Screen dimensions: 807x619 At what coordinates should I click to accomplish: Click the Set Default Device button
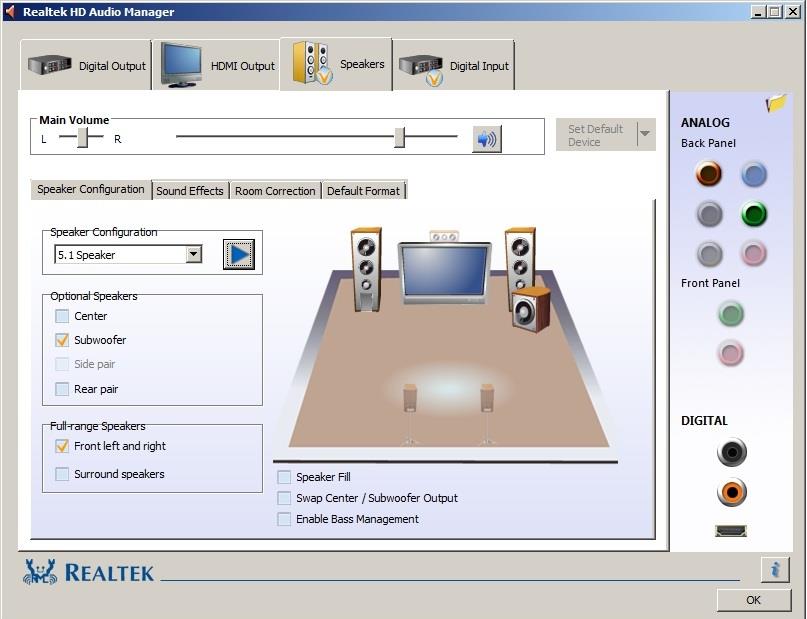click(x=596, y=135)
